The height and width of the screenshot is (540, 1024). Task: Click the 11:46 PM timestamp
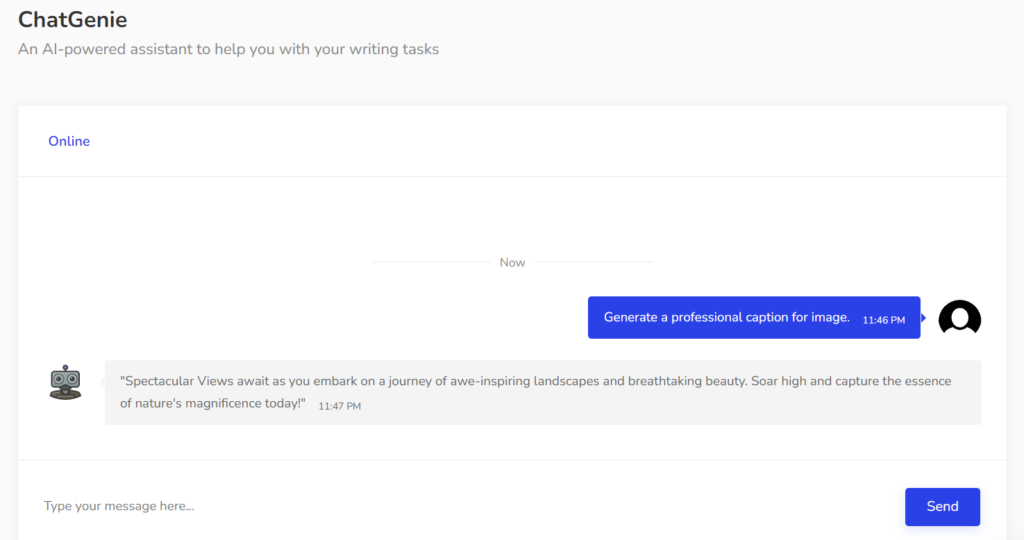click(x=883, y=320)
